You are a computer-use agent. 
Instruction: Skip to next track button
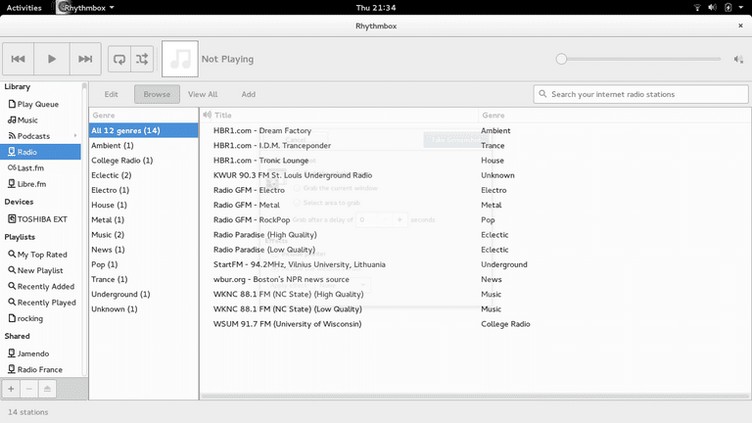coord(85,59)
